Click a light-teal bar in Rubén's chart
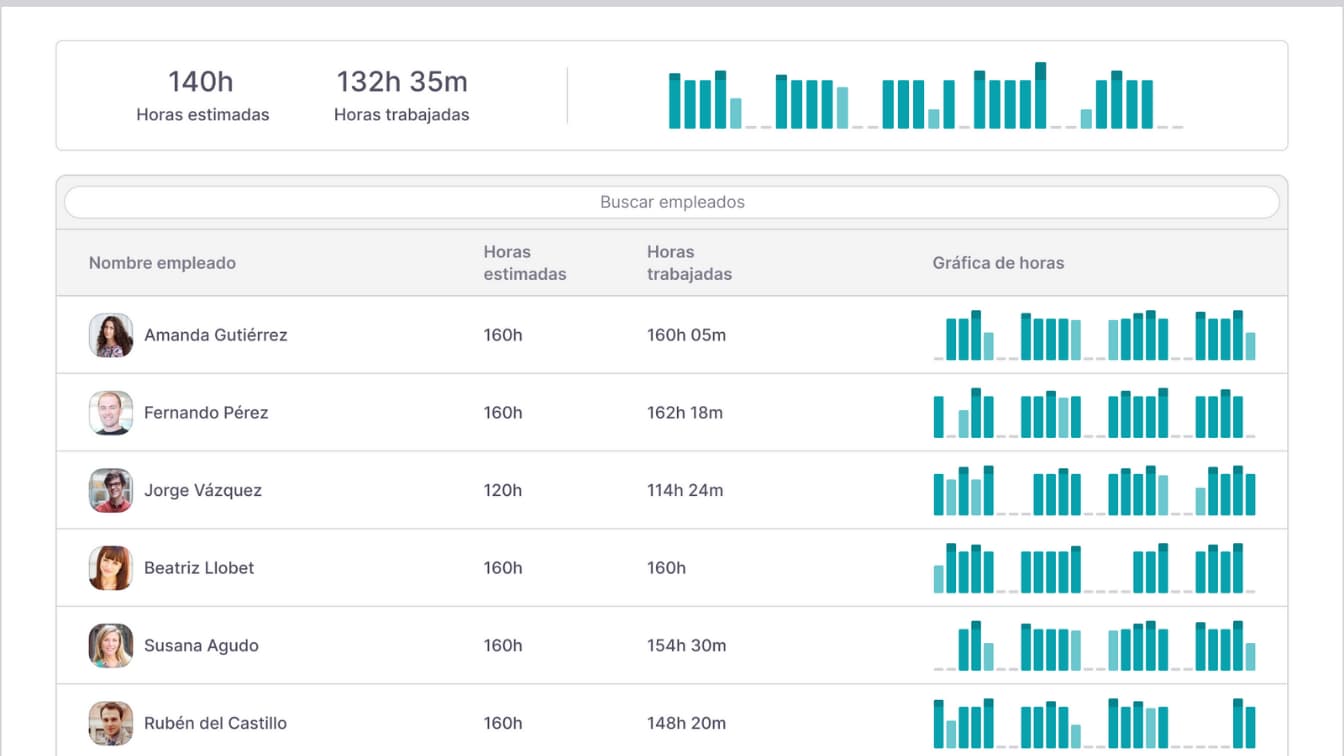The height and width of the screenshot is (756, 1344). [x=951, y=733]
